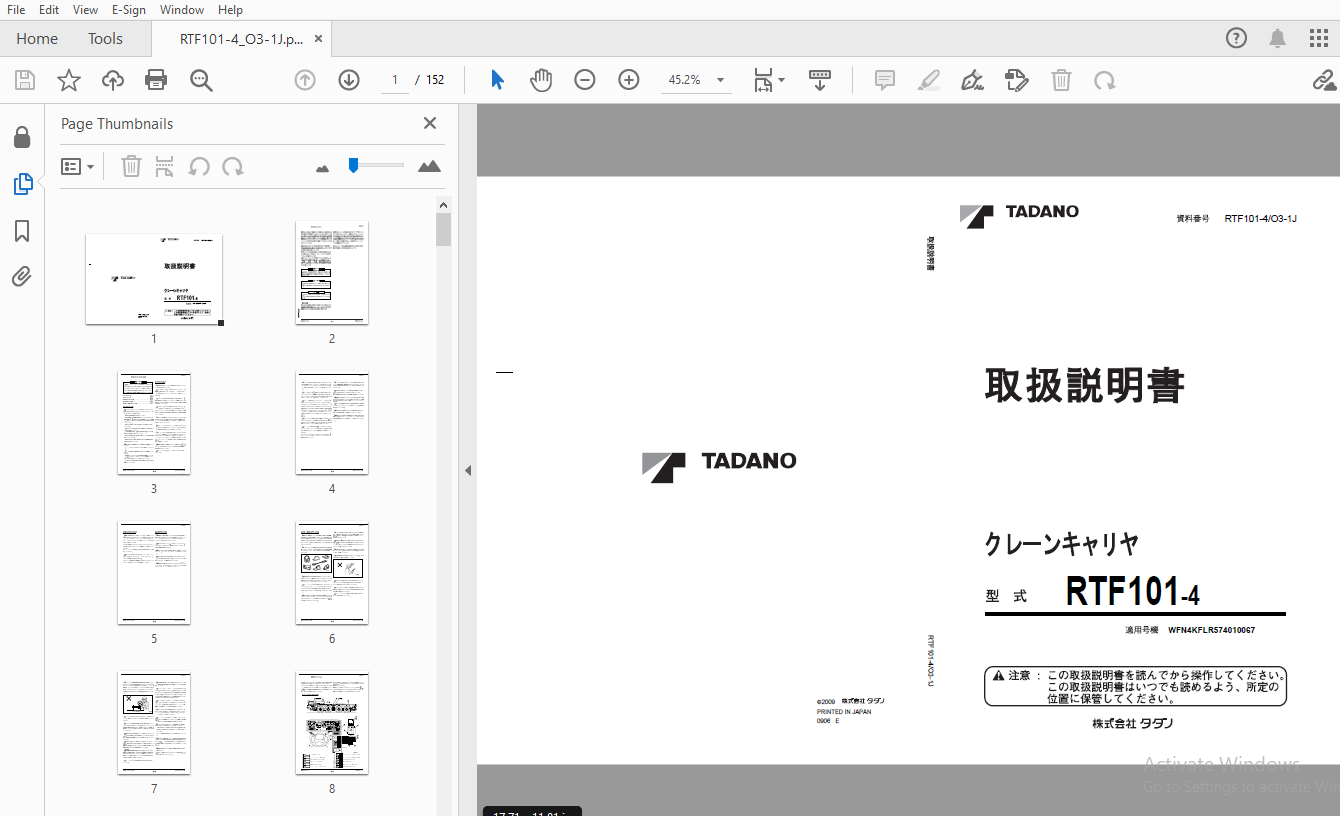Zoom in with plus icon
This screenshot has width=1340, height=816.
pos(629,80)
